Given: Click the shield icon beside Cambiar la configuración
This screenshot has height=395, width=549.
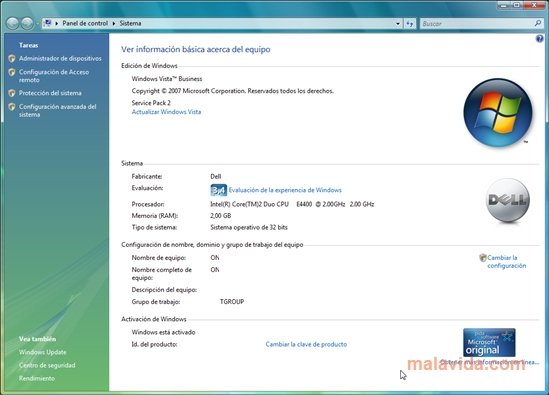Looking at the screenshot, I should 483,258.
